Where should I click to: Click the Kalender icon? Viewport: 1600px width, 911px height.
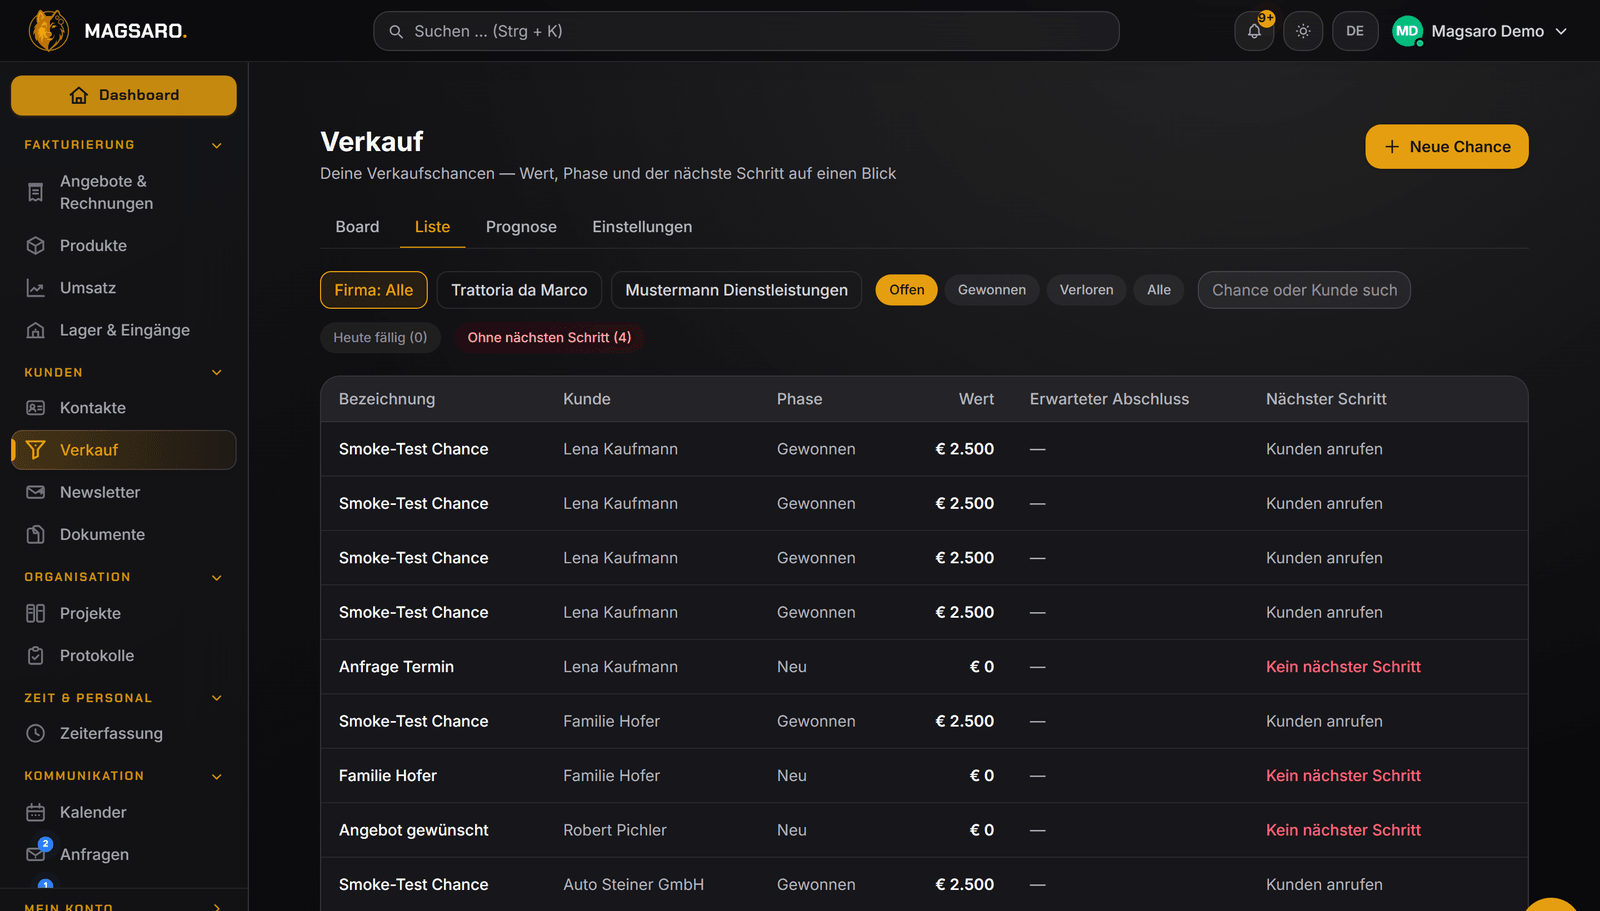point(36,812)
